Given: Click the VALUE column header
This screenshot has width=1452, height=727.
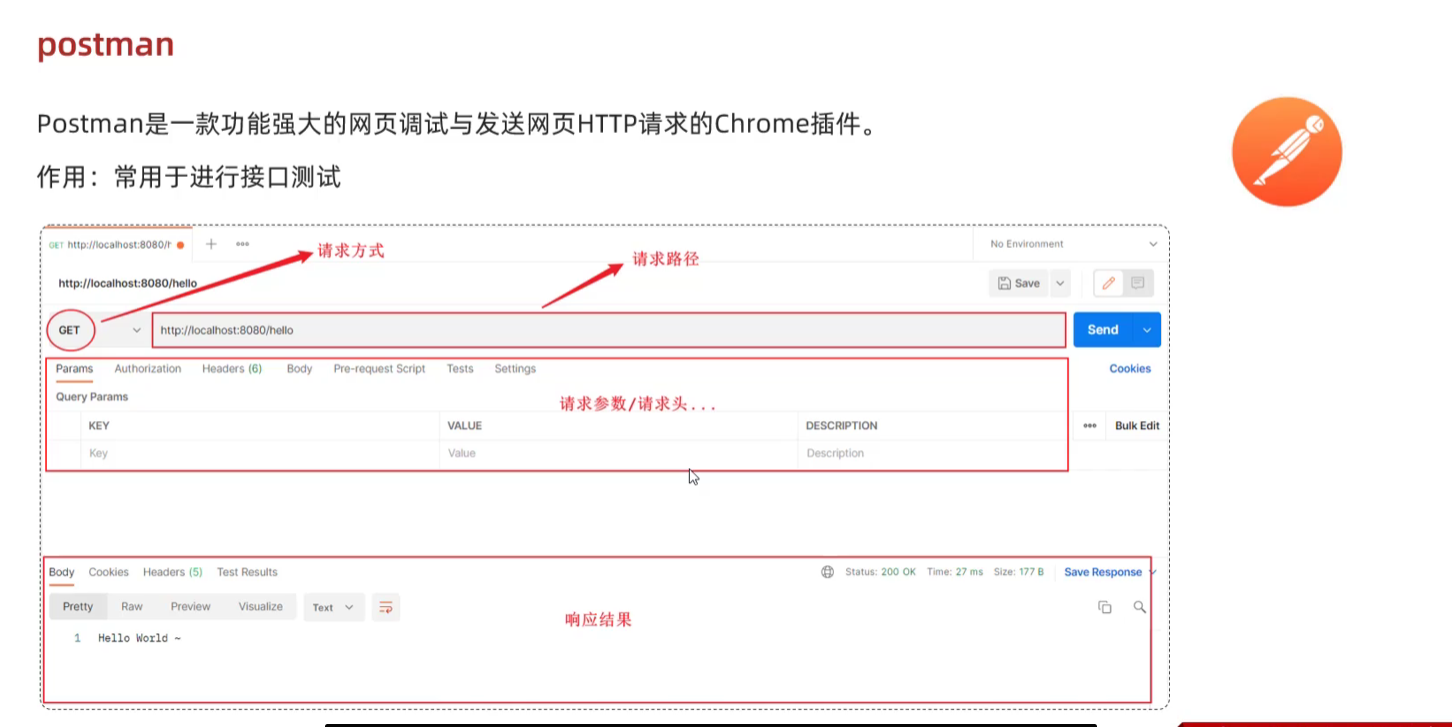Looking at the screenshot, I should 465,426.
